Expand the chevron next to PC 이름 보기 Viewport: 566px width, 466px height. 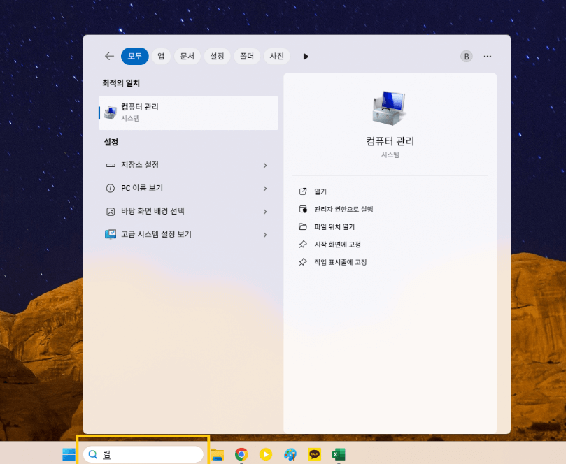coord(265,188)
